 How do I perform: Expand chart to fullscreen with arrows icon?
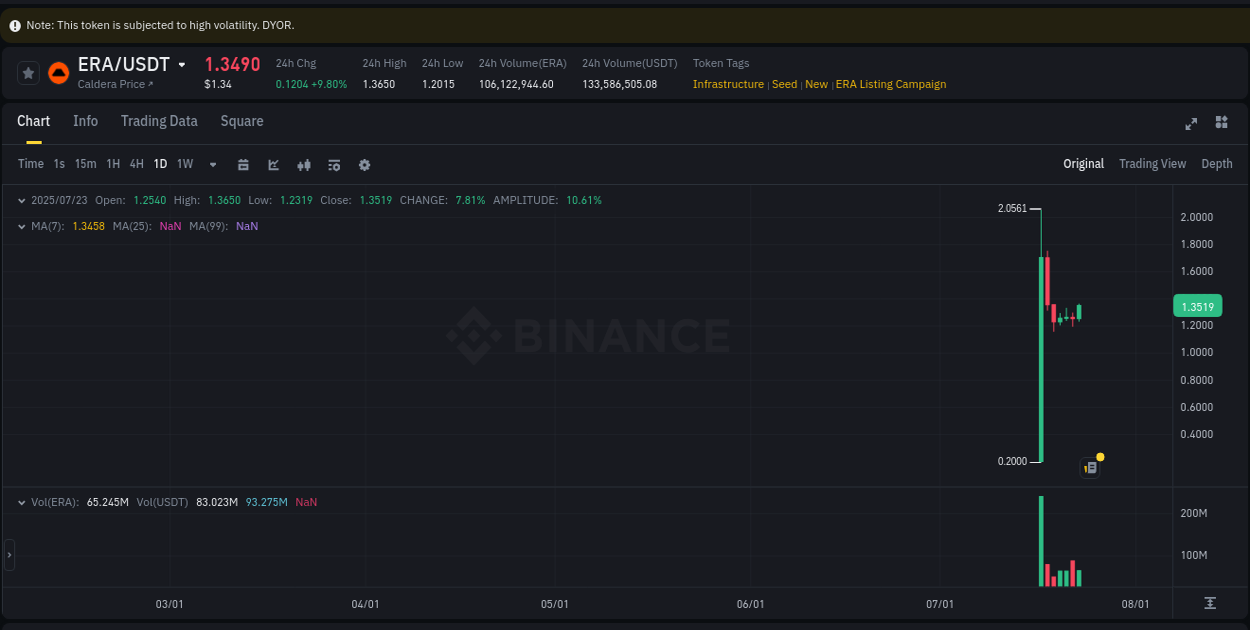pyautogui.click(x=1190, y=123)
